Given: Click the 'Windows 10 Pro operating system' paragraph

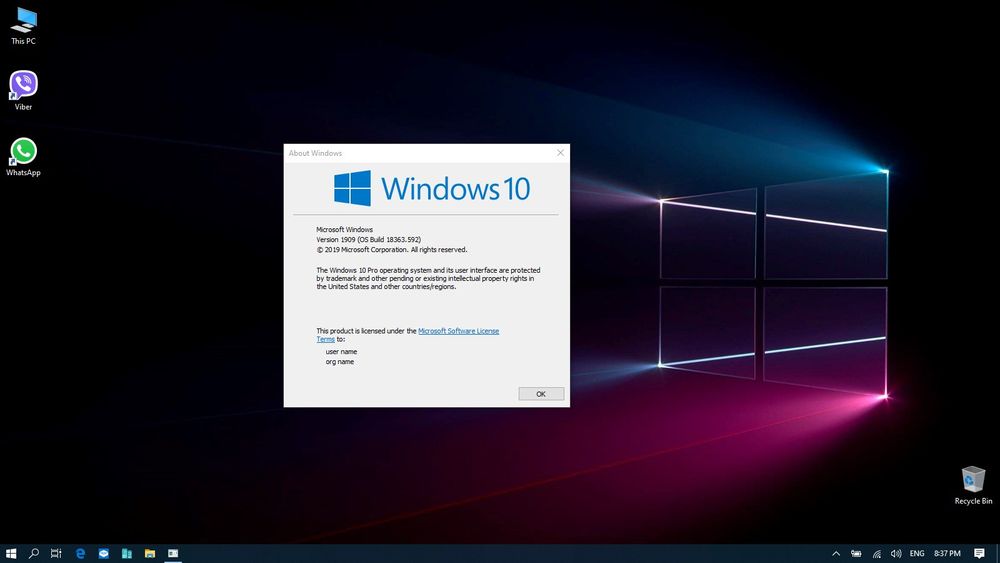Looking at the screenshot, I should pos(428,278).
